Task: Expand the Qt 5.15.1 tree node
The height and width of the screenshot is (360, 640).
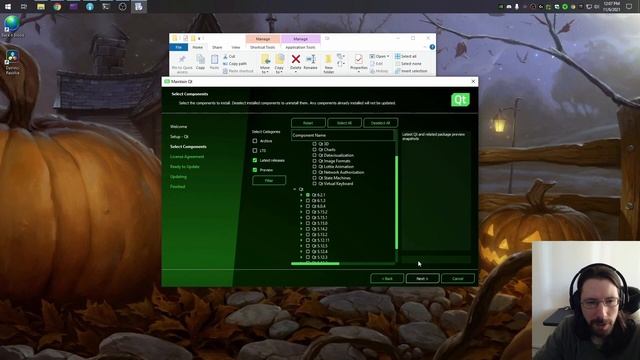Action: [x=301, y=218]
